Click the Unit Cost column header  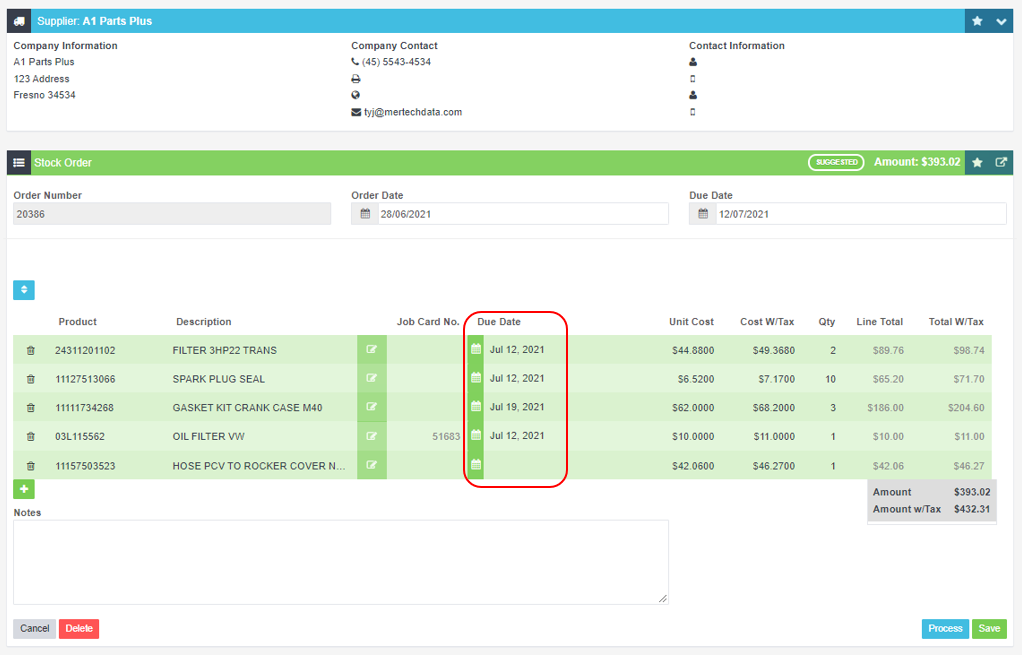tap(691, 321)
